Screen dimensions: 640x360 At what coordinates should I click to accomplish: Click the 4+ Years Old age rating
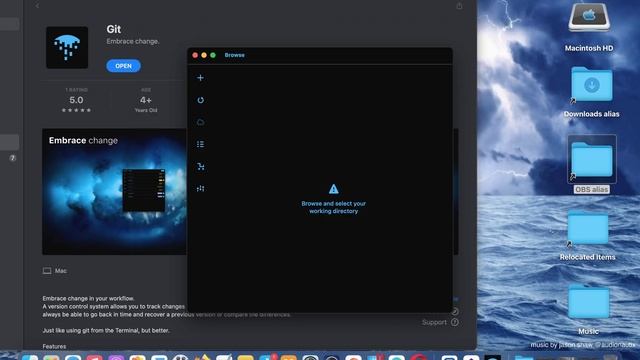click(146, 100)
